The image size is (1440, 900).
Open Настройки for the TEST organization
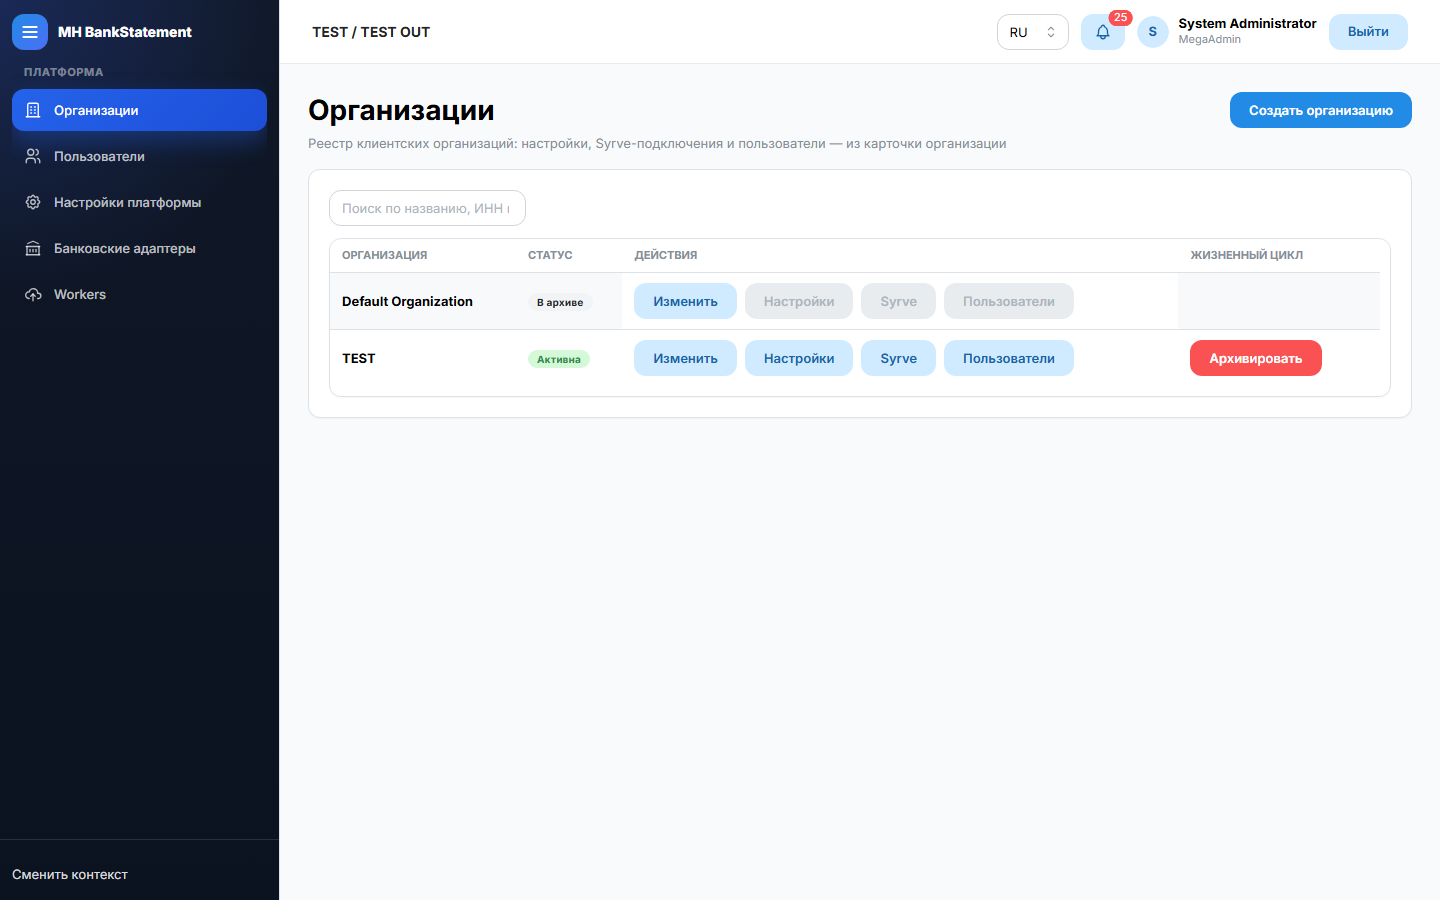[799, 358]
